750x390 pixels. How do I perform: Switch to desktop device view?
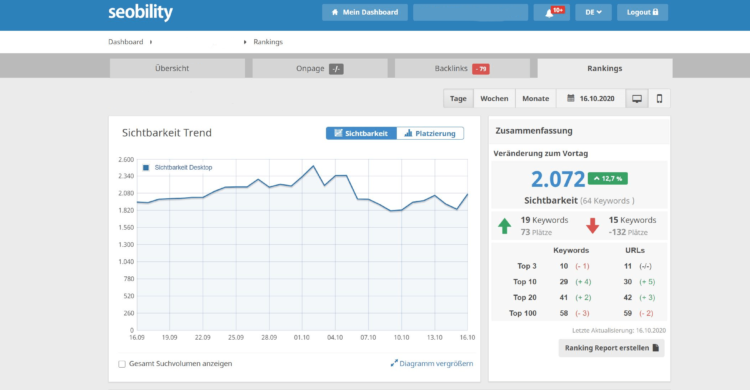tap(637, 99)
